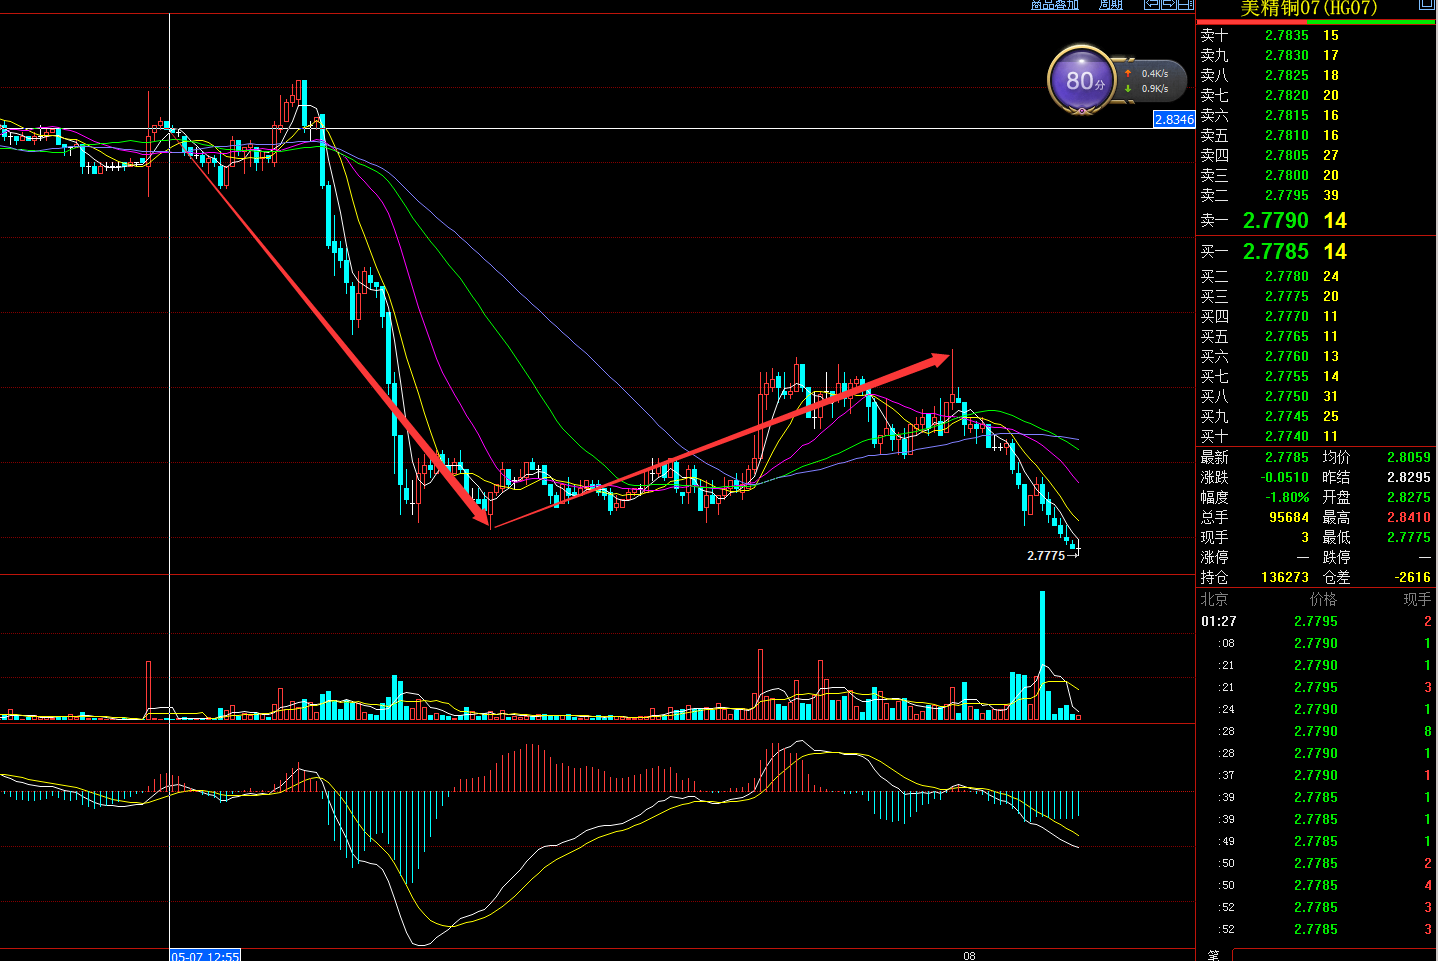Click the split-panel layout icon
1438x961 pixels.
pos(1186,5)
